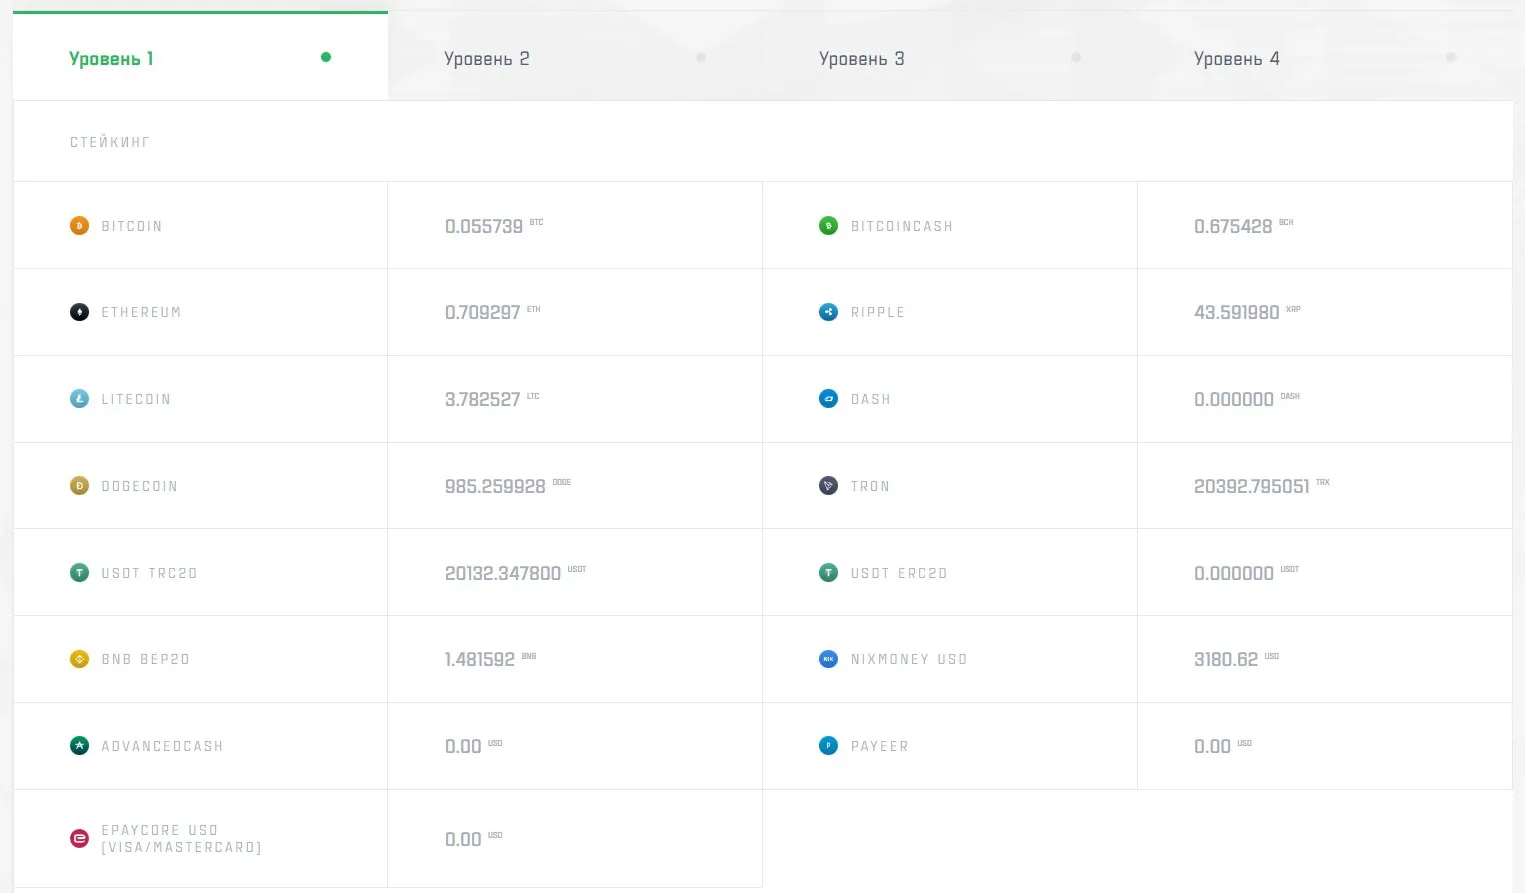Click the Ethereum amount 0.709297
The width and height of the screenshot is (1525, 893).
pyautogui.click(x=483, y=312)
